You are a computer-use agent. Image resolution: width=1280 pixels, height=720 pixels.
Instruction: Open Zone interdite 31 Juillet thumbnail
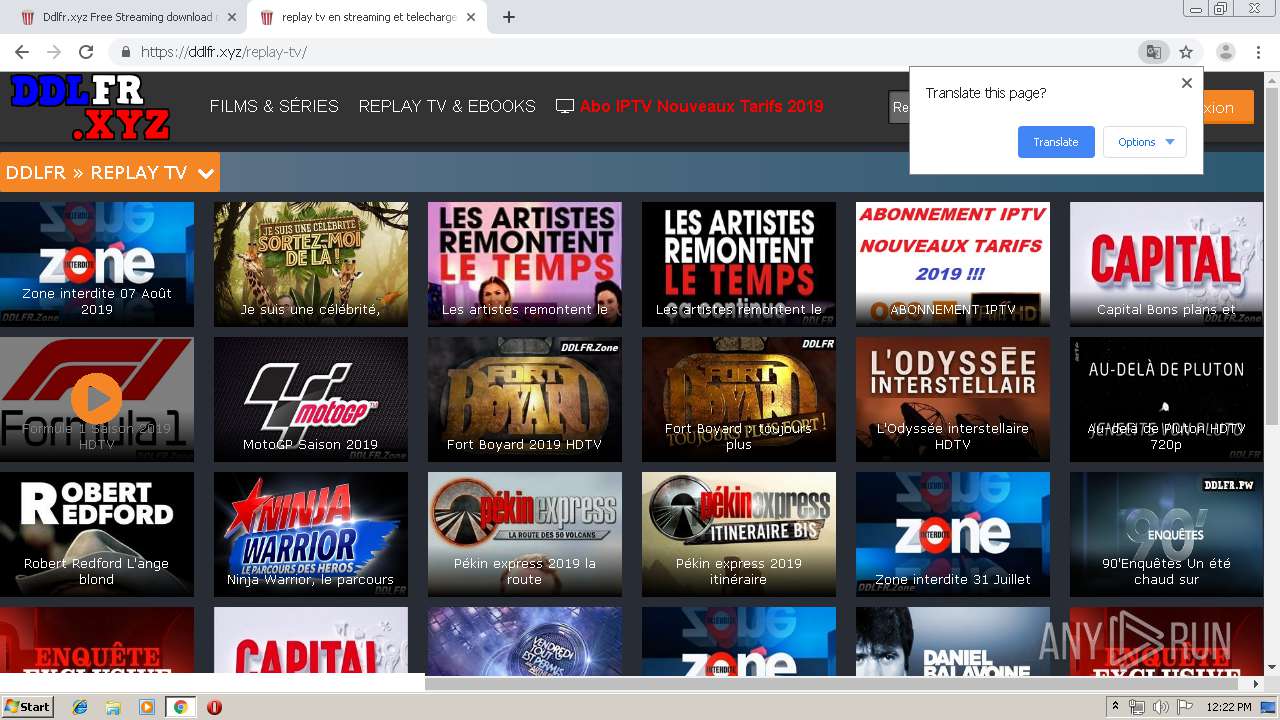pos(953,534)
